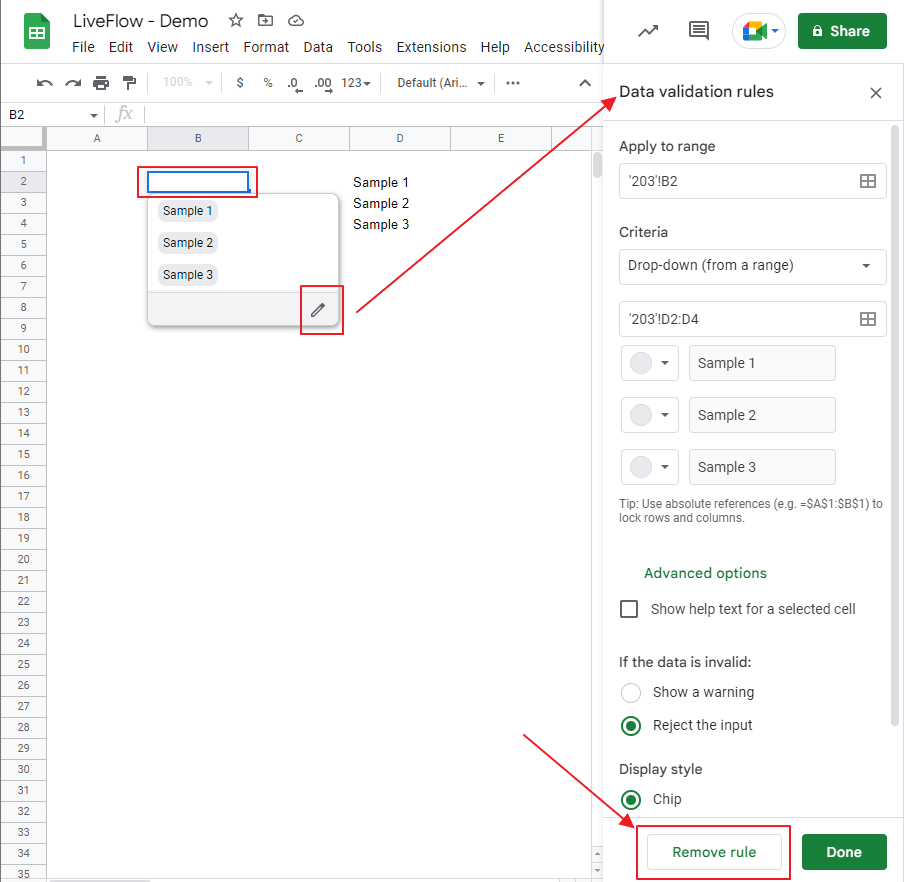Check the cloud save status icon

(x=296, y=21)
